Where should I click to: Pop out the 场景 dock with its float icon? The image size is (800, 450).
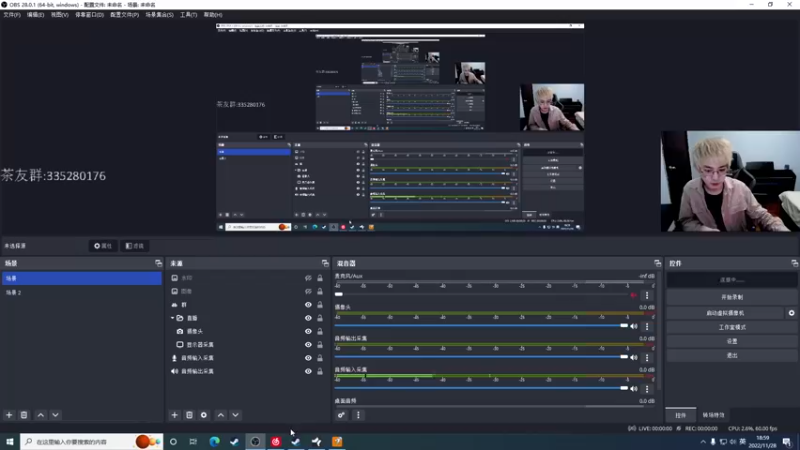click(x=159, y=263)
